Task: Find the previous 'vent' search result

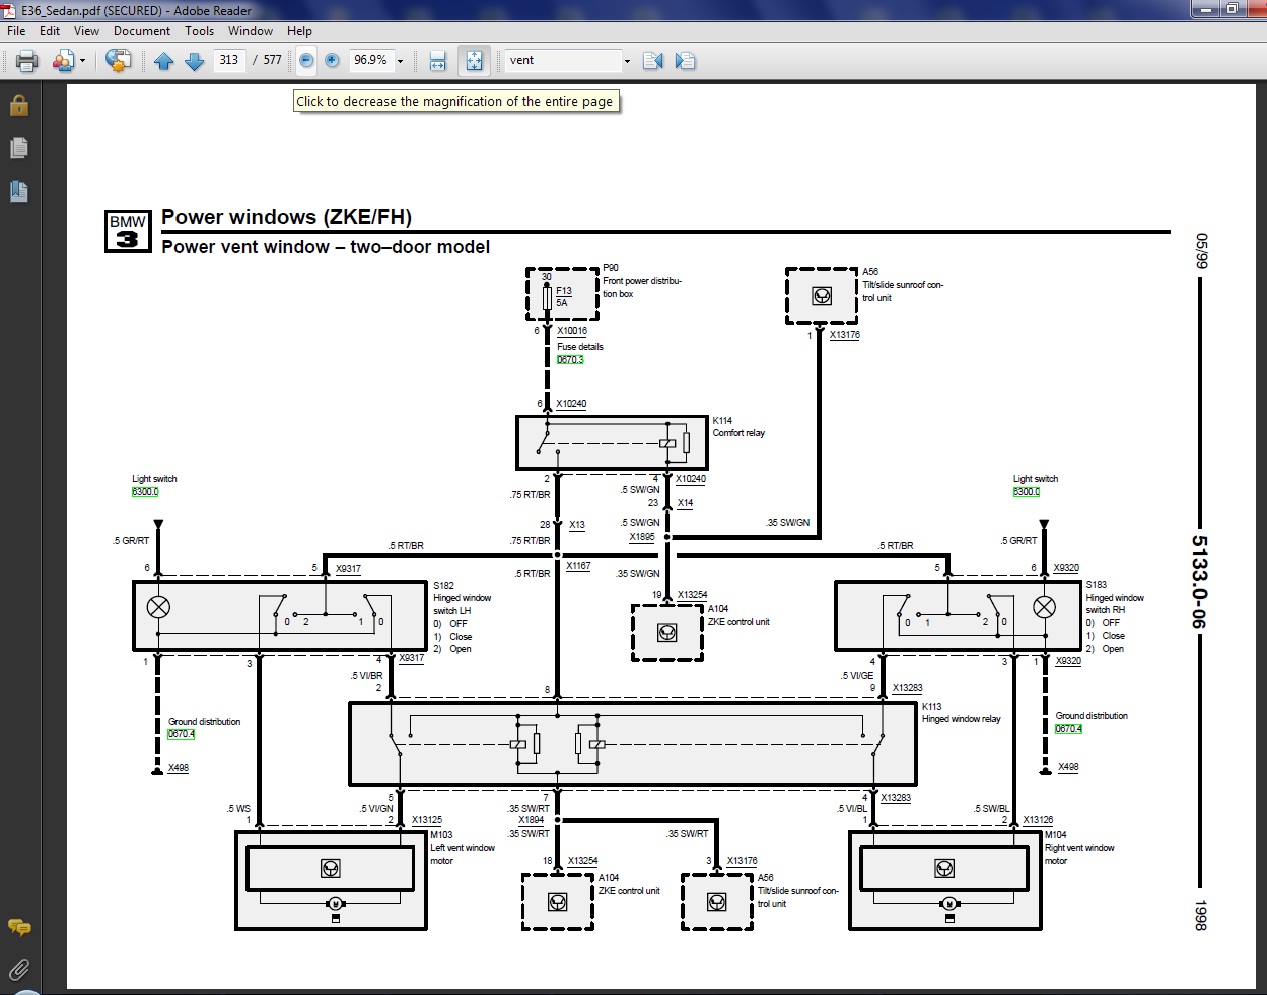Action: (x=653, y=61)
